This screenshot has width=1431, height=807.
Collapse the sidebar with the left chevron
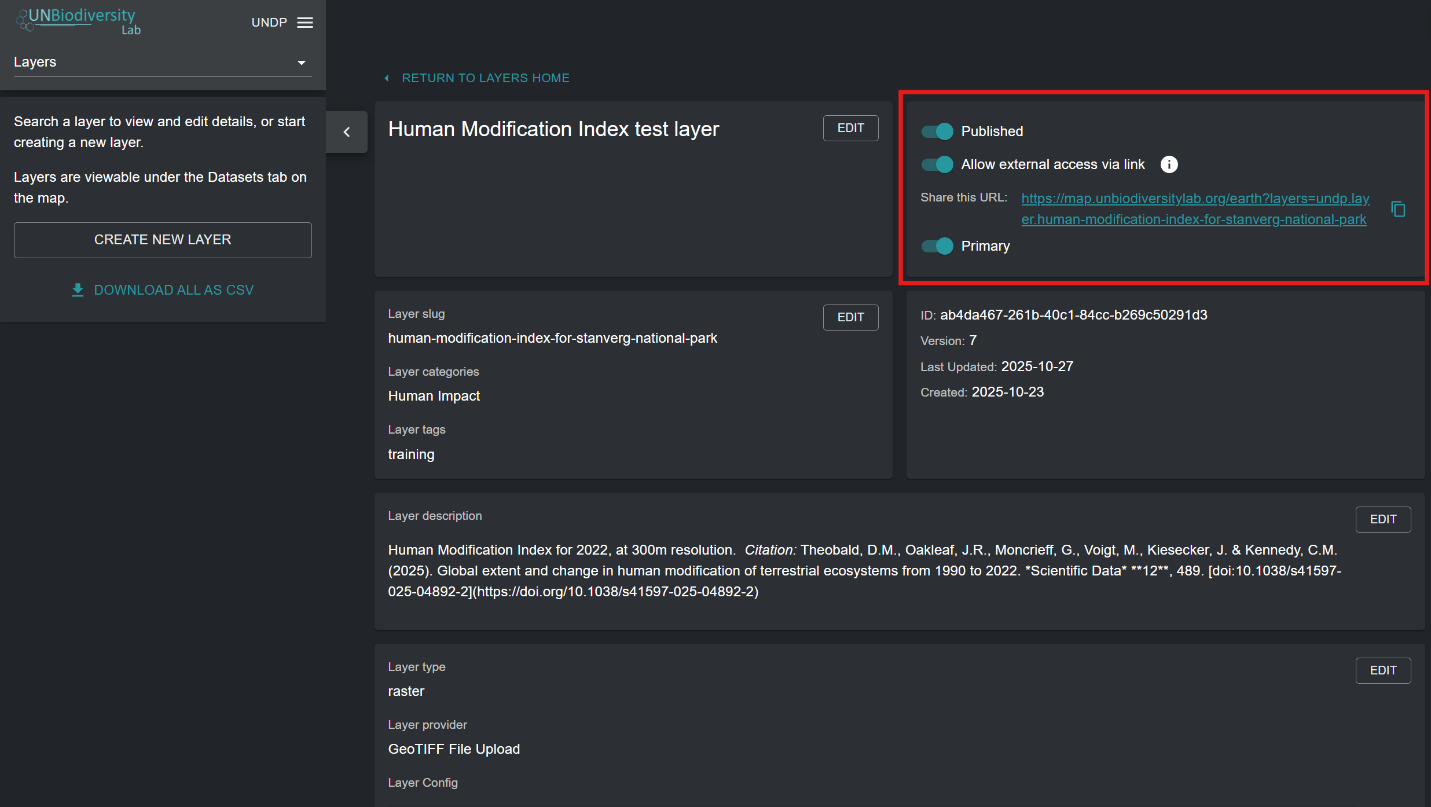(x=347, y=132)
